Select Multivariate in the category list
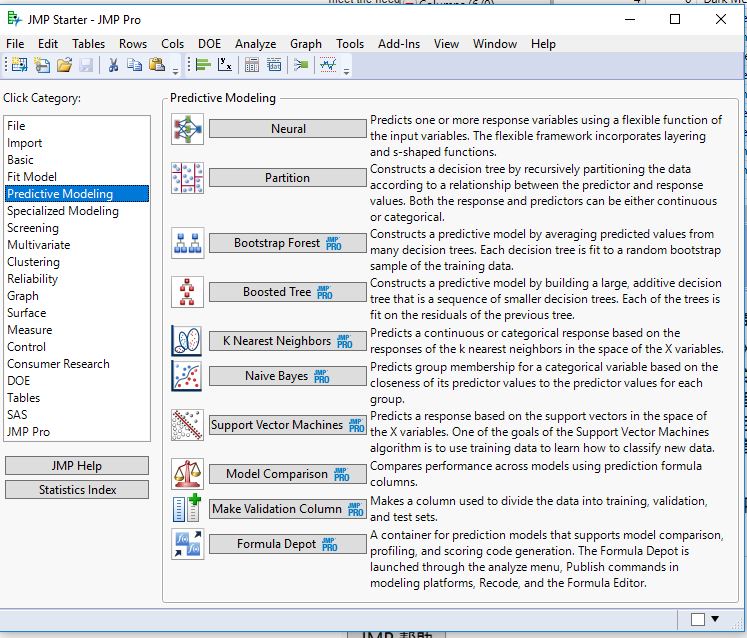The width and height of the screenshot is (747, 638). click(38, 245)
